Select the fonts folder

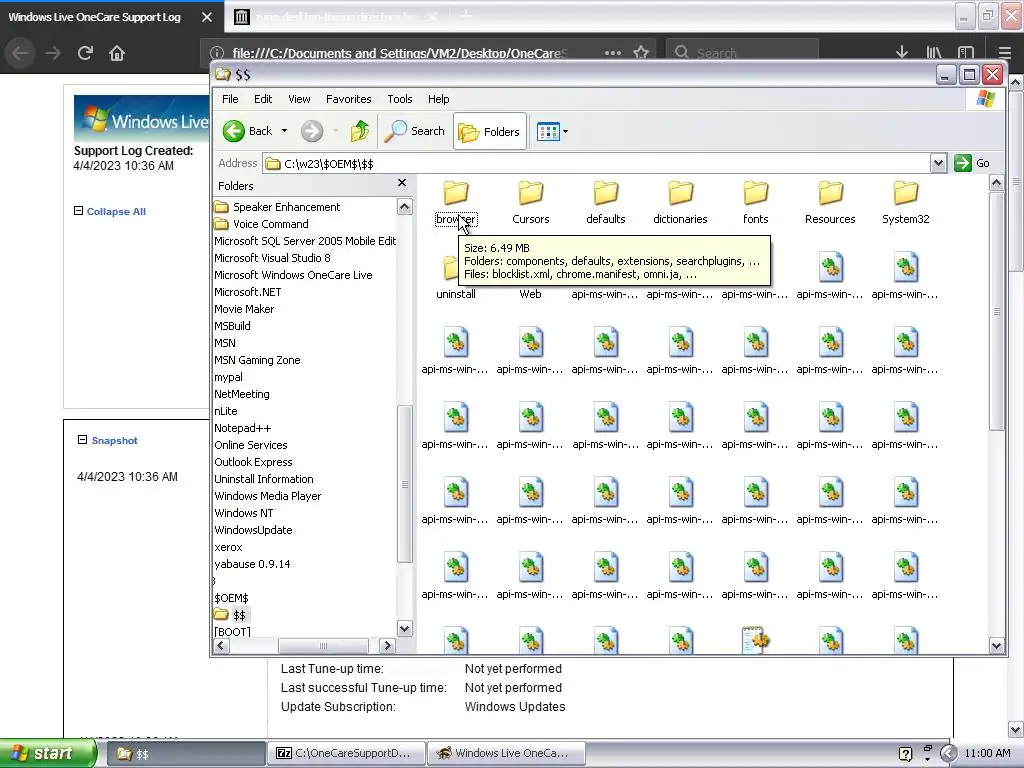click(x=756, y=202)
